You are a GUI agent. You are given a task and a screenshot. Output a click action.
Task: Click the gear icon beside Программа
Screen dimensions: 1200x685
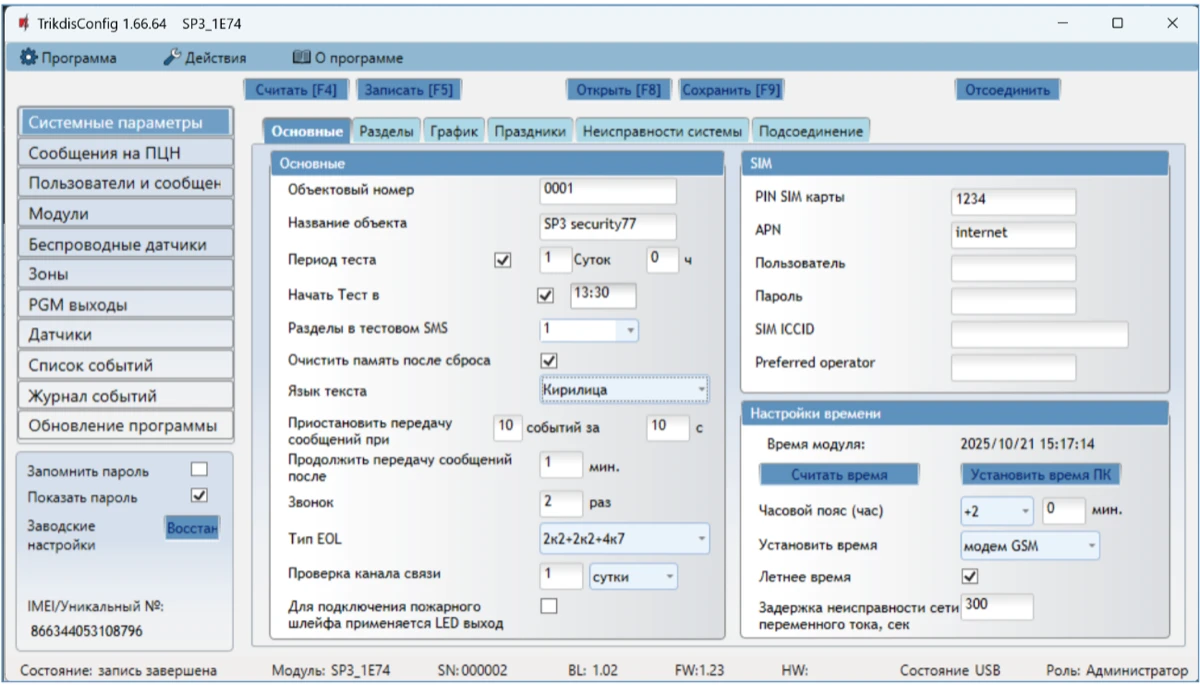[x=29, y=58]
